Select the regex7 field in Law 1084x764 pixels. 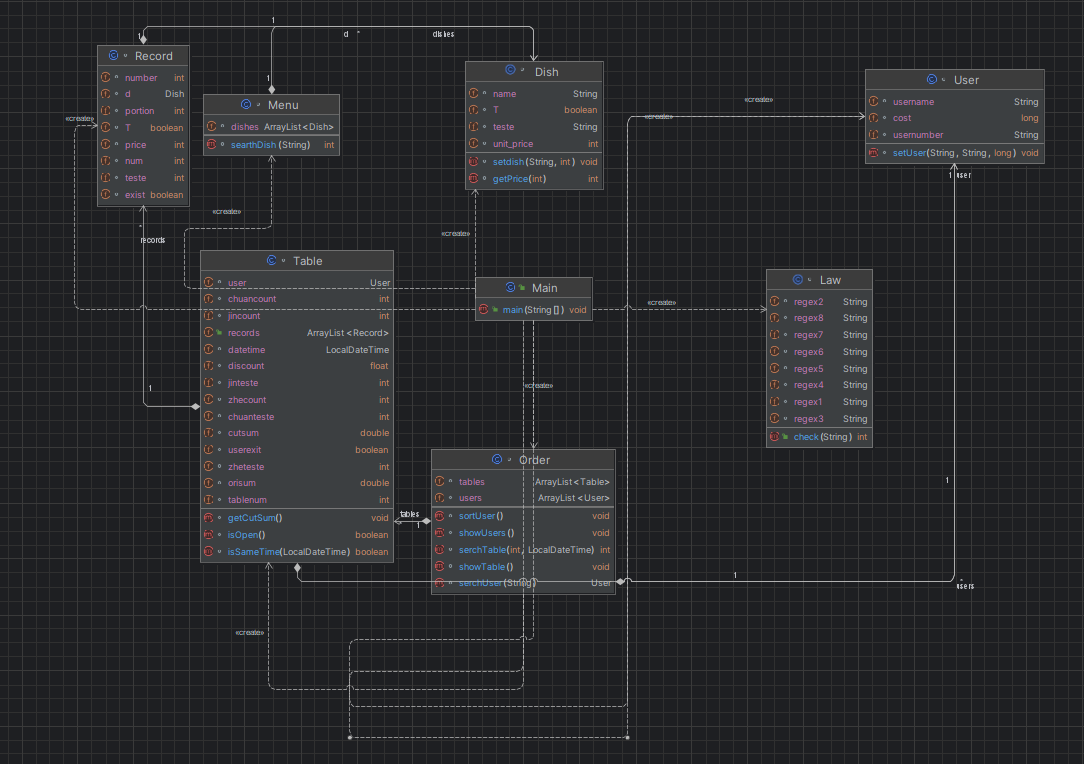pos(808,335)
